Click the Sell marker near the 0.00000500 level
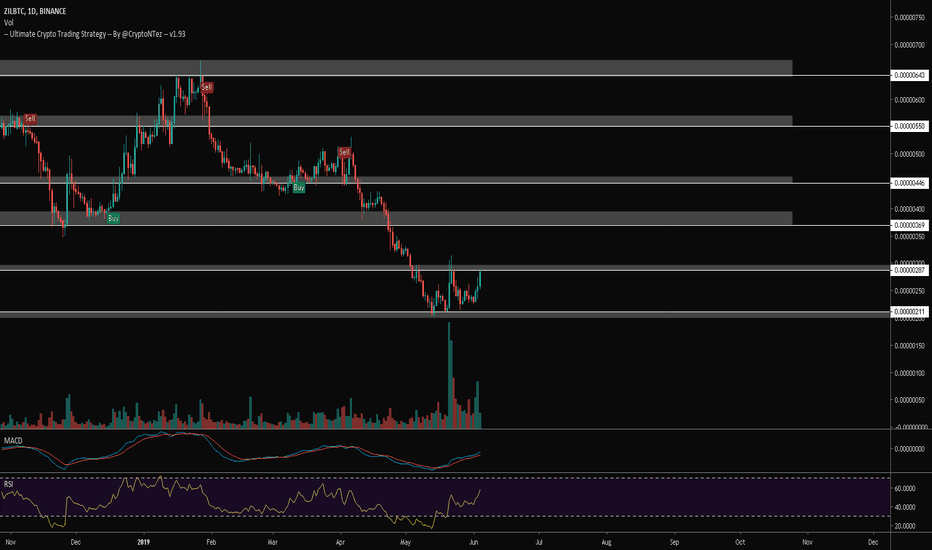 [x=344, y=153]
